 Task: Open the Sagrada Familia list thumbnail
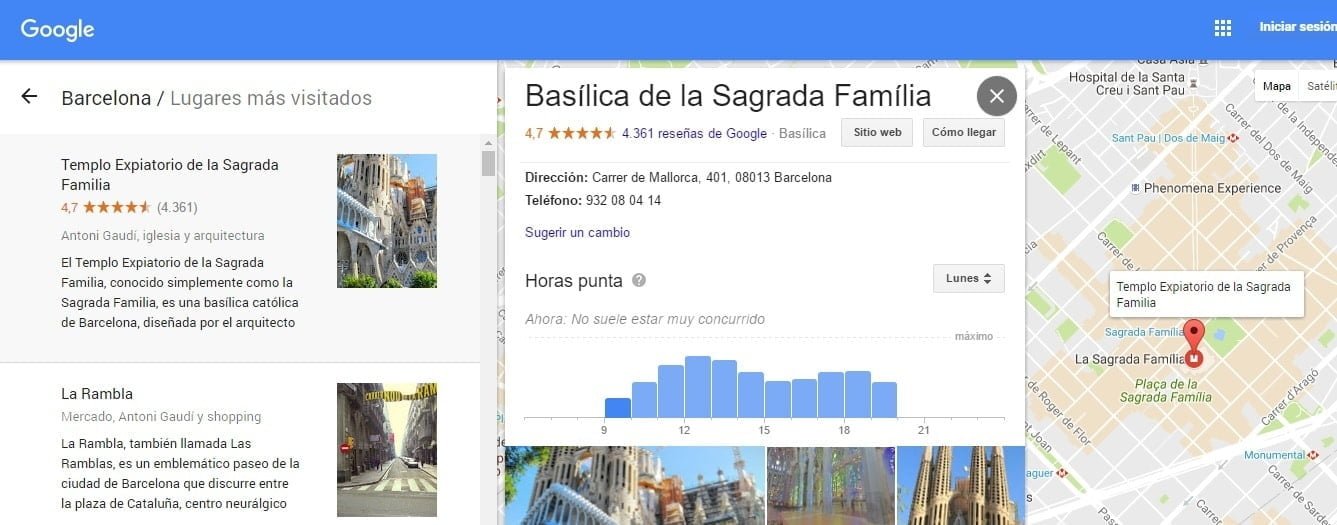[386, 221]
